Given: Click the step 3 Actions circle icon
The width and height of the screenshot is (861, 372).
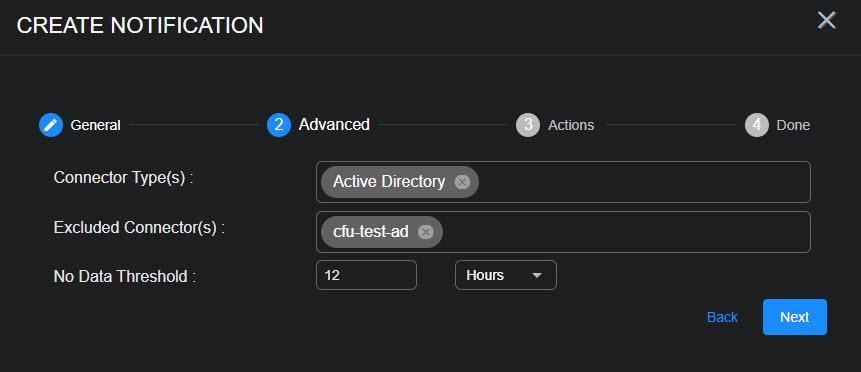Looking at the screenshot, I should pos(528,125).
